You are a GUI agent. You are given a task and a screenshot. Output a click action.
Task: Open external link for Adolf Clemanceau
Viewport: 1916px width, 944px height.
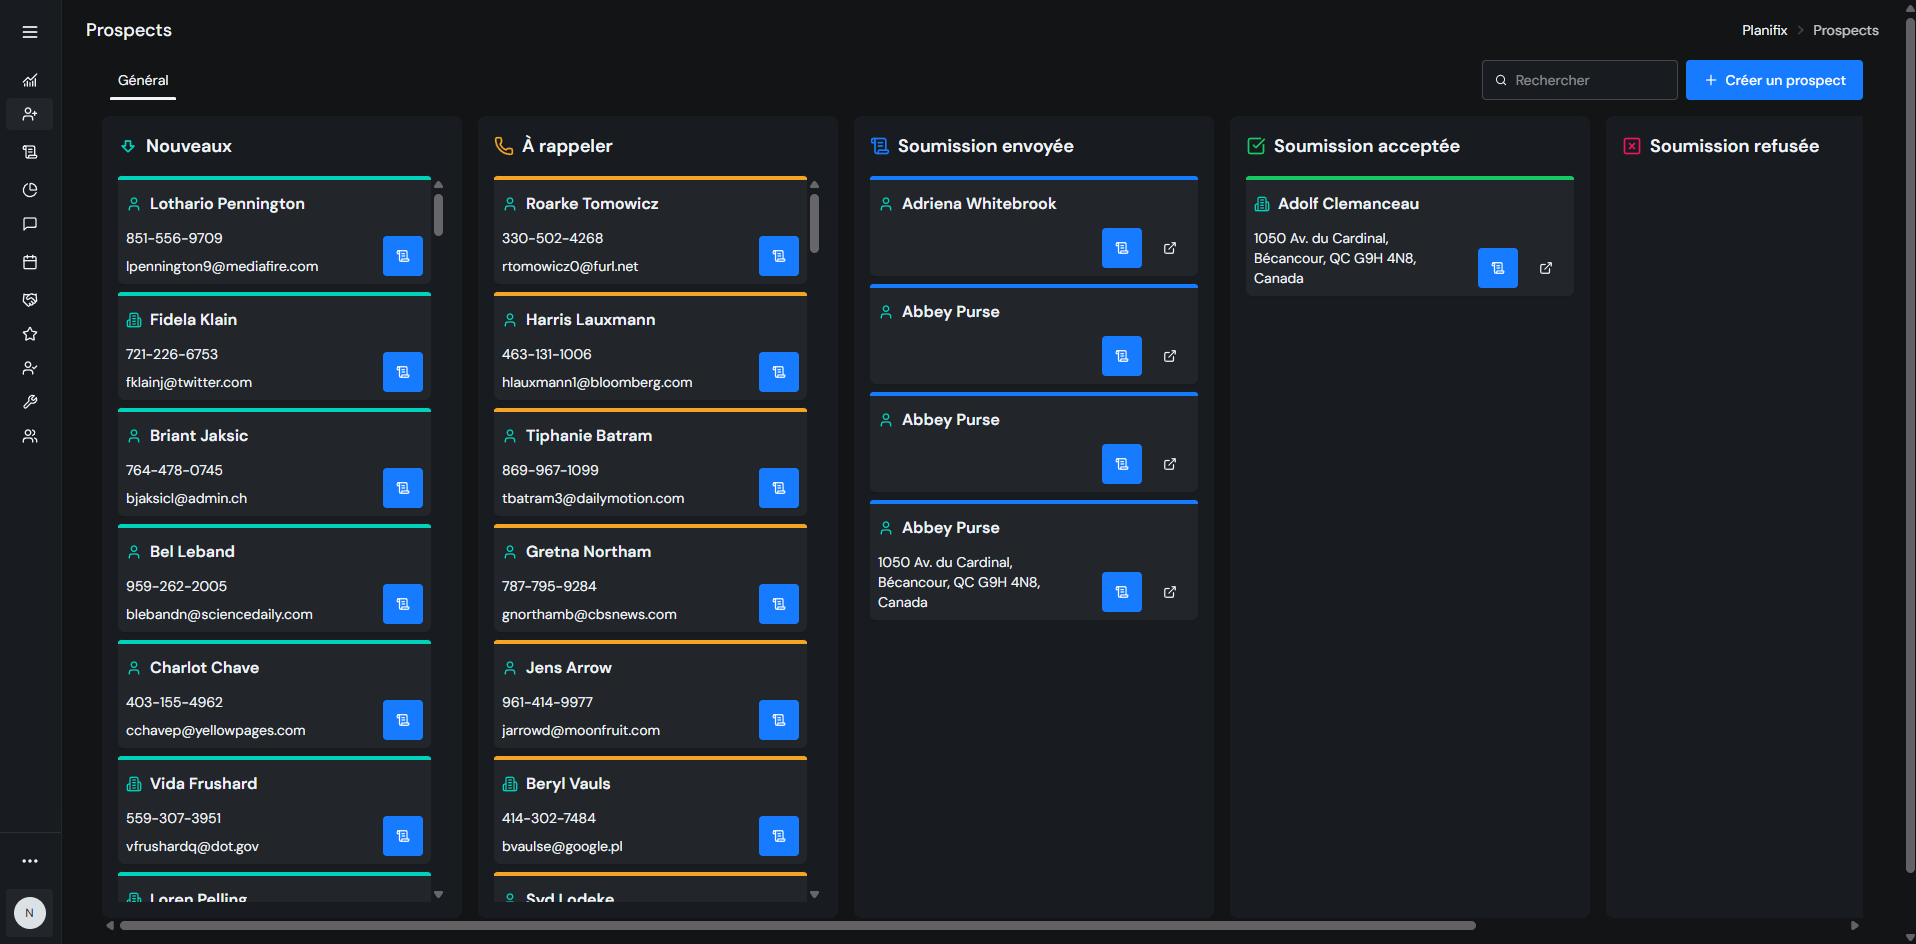[x=1546, y=268]
